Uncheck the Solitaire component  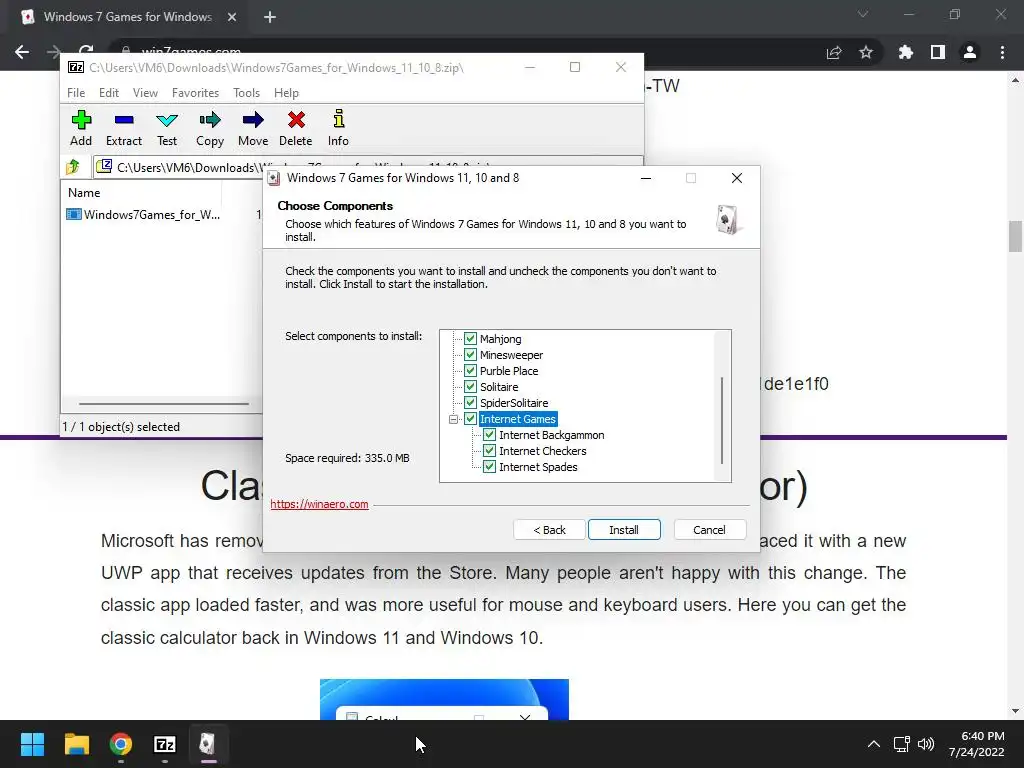coord(470,387)
